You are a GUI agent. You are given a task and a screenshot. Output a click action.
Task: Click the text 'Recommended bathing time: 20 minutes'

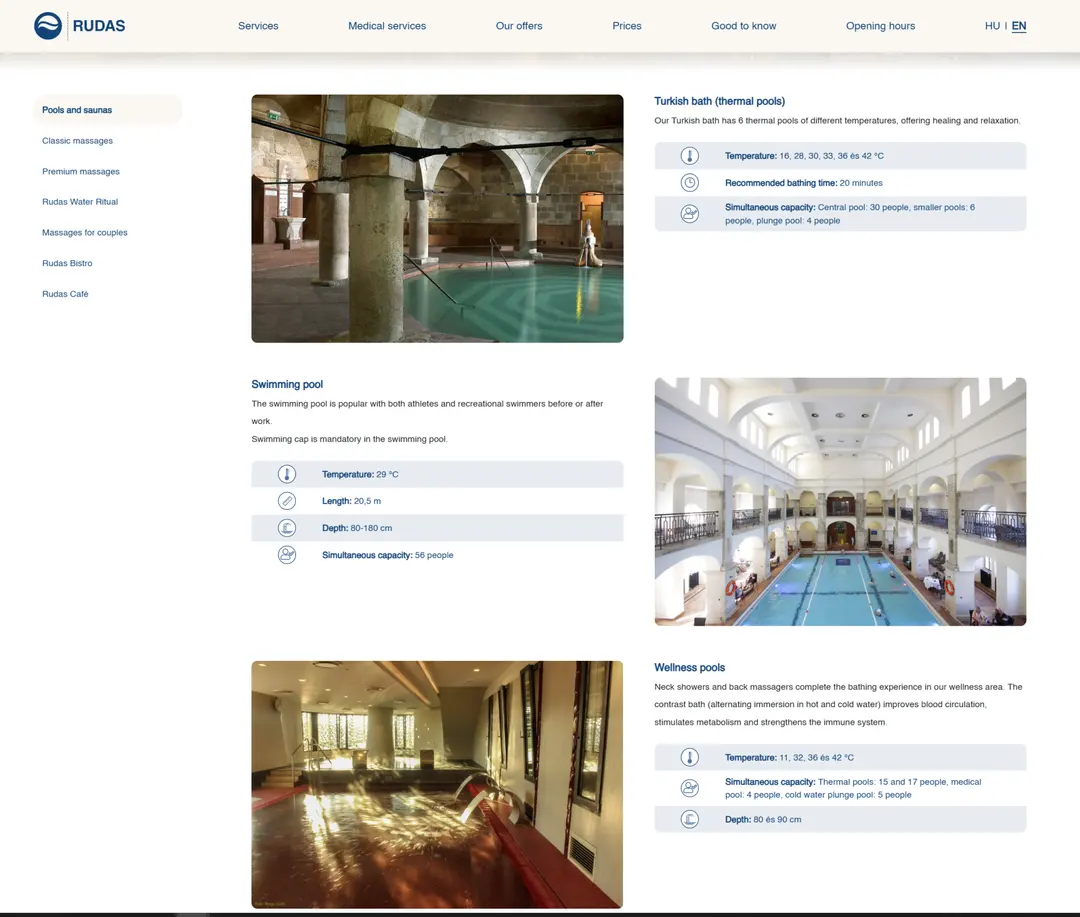coord(804,183)
